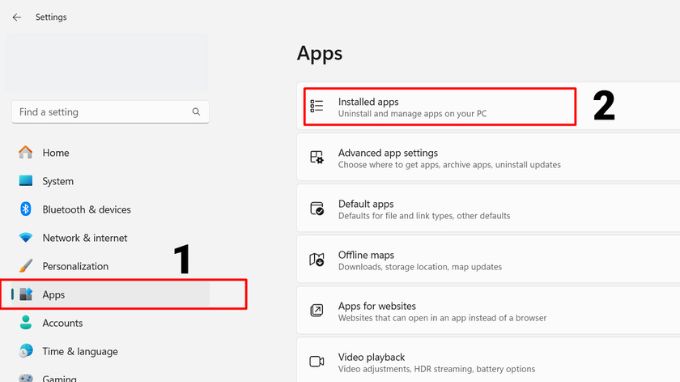Click the Default apps icon
Viewport: 680px width, 382px height.
[317, 209]
